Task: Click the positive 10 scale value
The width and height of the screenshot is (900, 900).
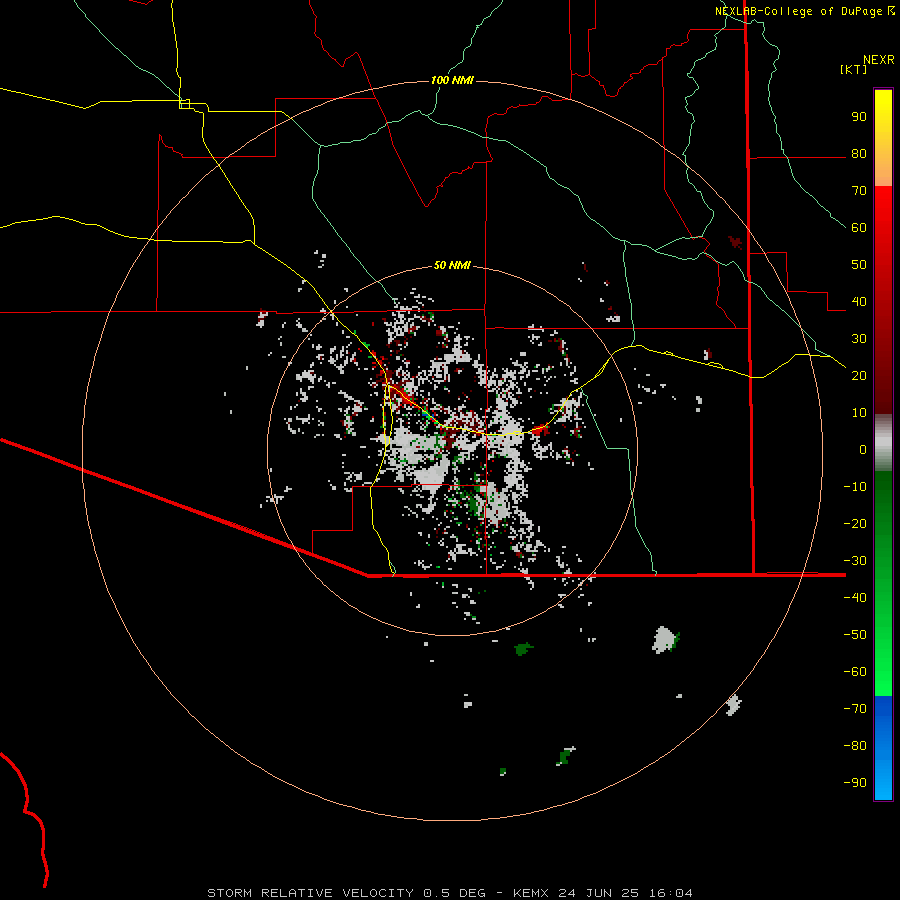Action: pyautogui.click(x=859, y=413)
